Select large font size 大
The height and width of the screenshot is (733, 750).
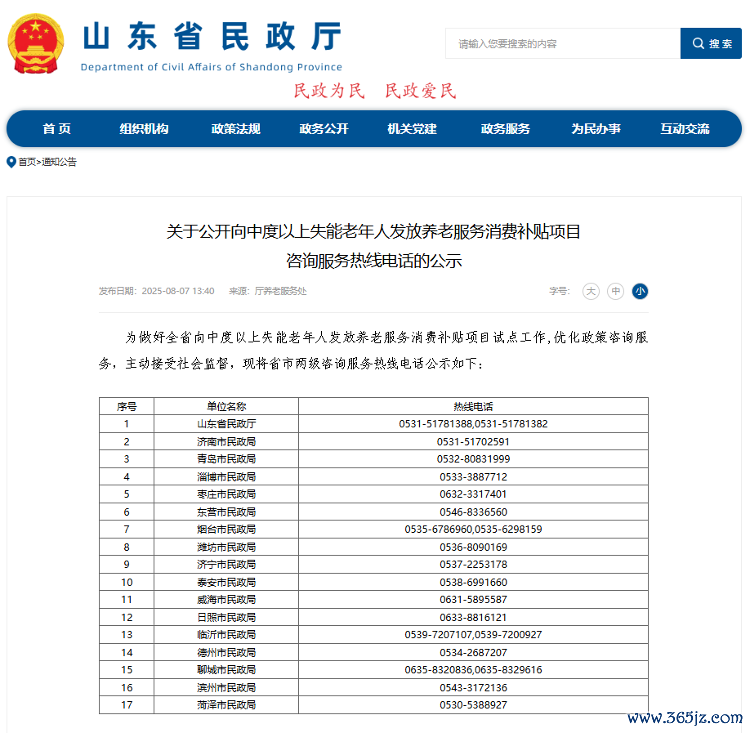[x=591, y=291]
